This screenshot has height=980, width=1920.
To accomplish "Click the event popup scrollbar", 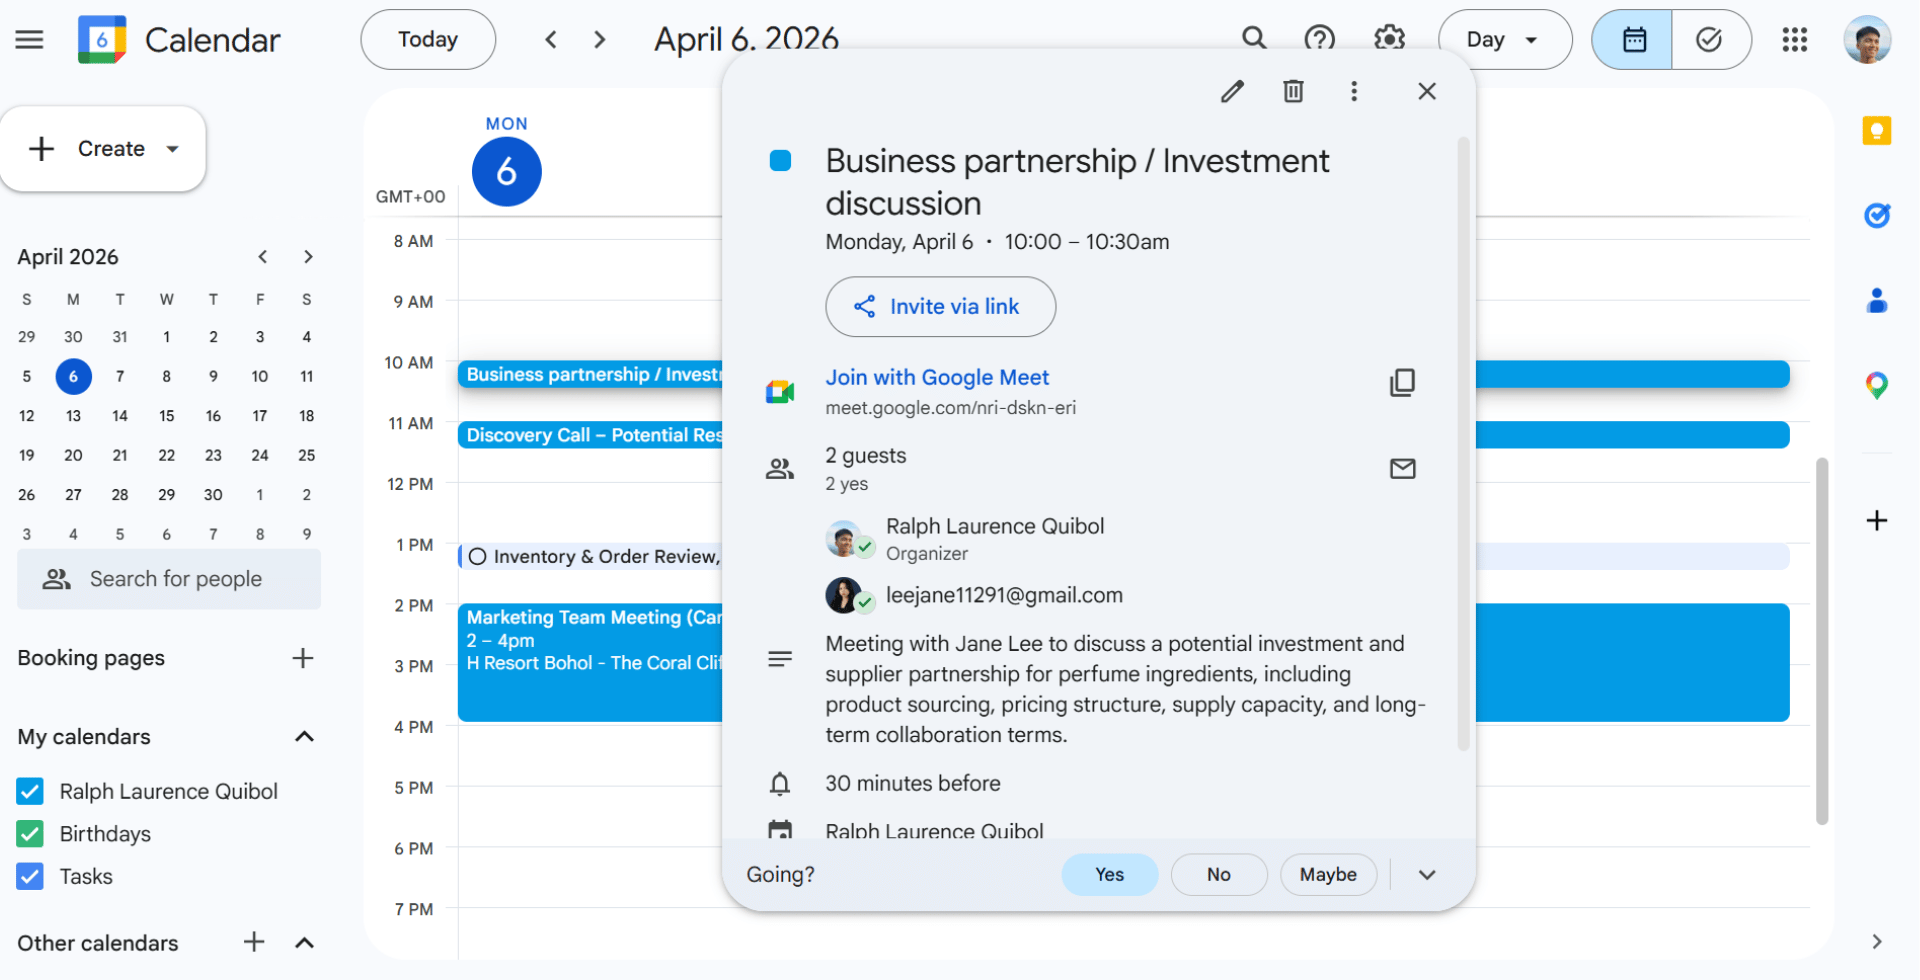I will [x=1463, y=445].
